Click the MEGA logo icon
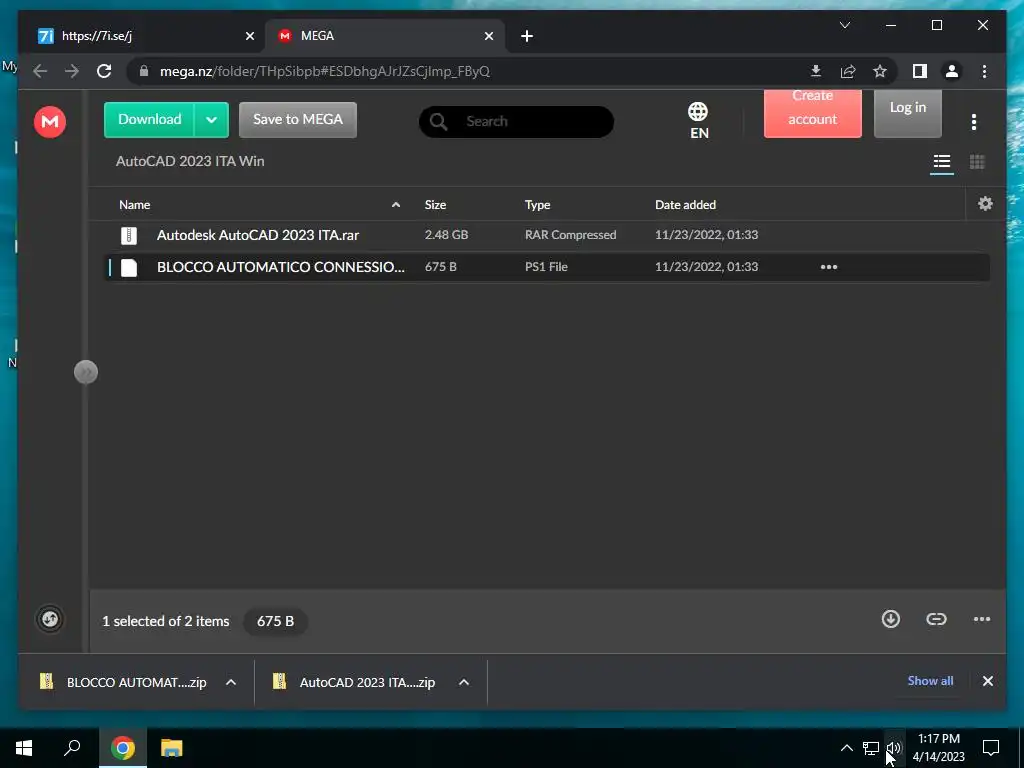The width and height of the screenshot is (1024, 768). click(x=50, y=121)
